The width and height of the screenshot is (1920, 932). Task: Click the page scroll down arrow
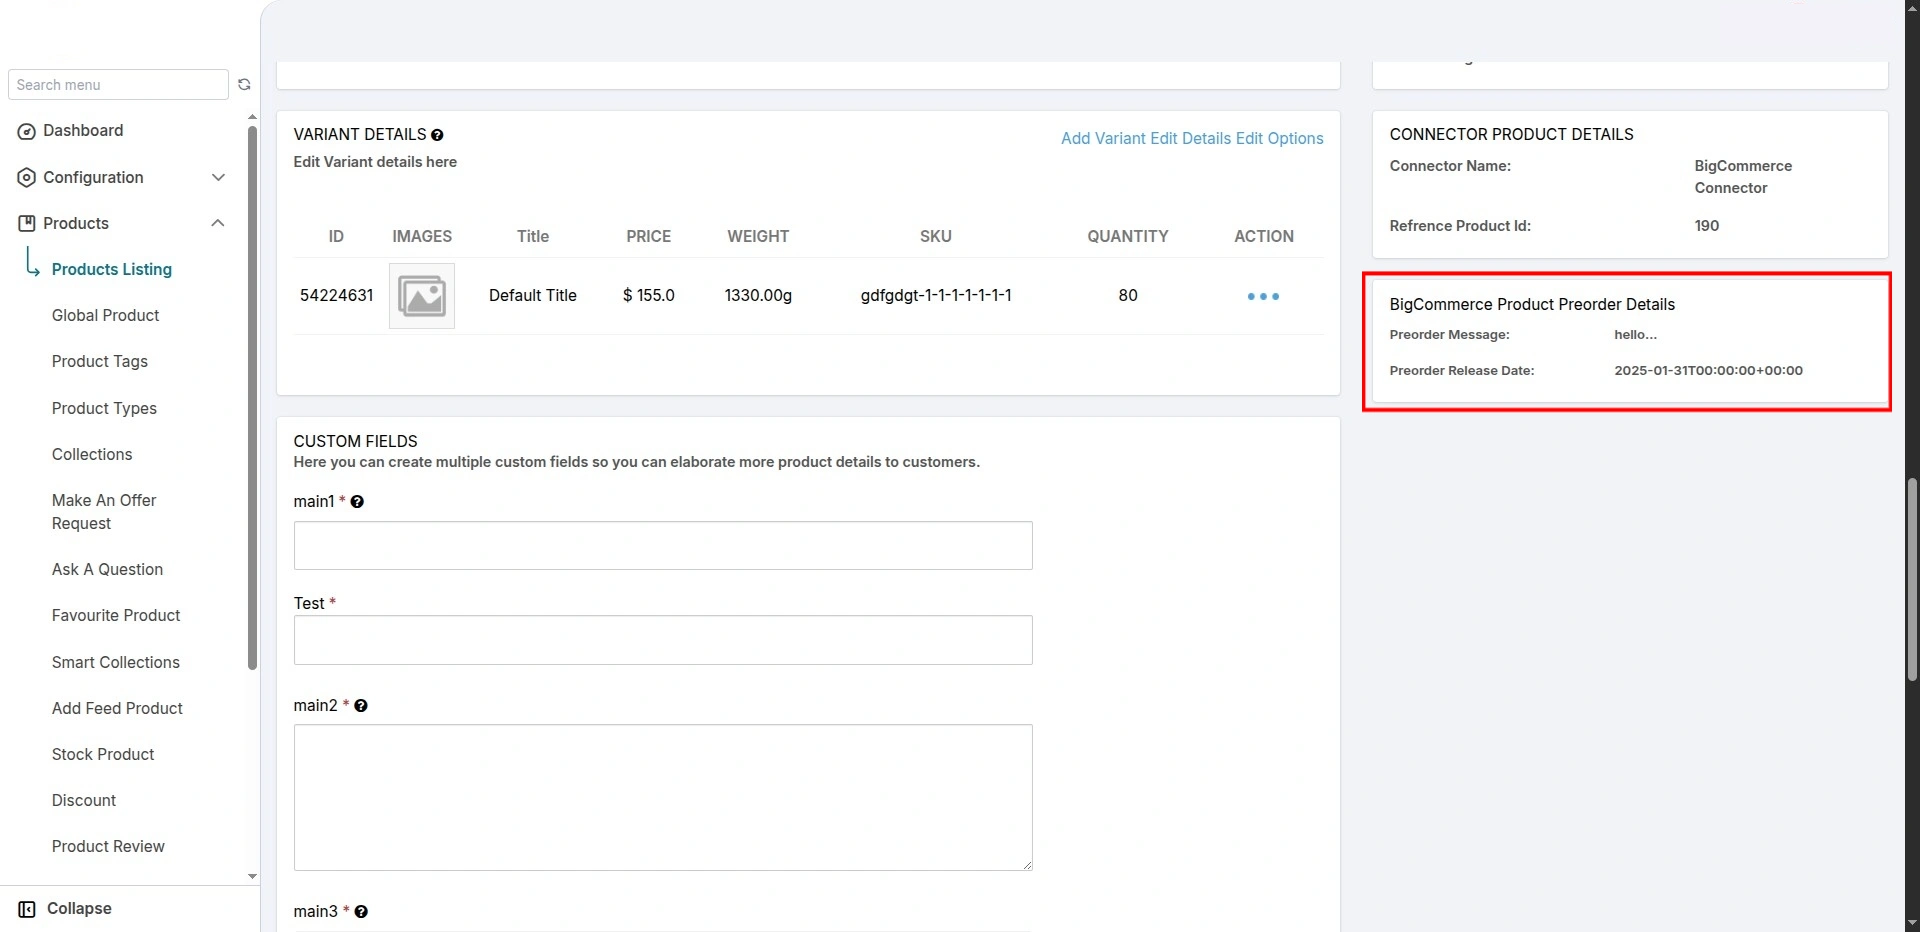[1912, 923]
